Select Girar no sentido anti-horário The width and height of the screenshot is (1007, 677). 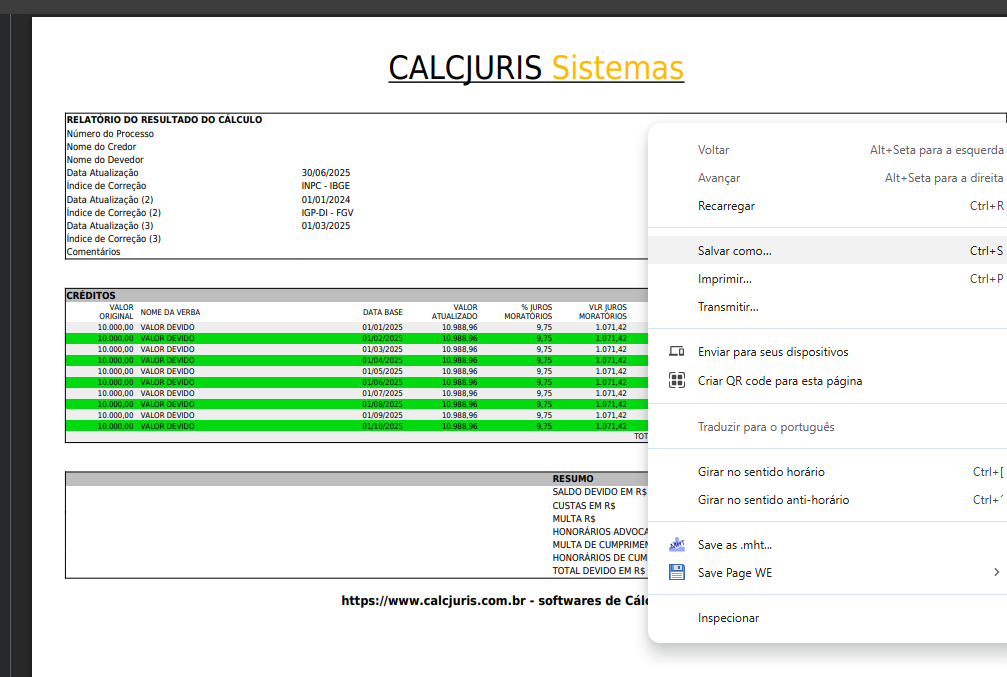pyautogui.click(x=773, y=500)
